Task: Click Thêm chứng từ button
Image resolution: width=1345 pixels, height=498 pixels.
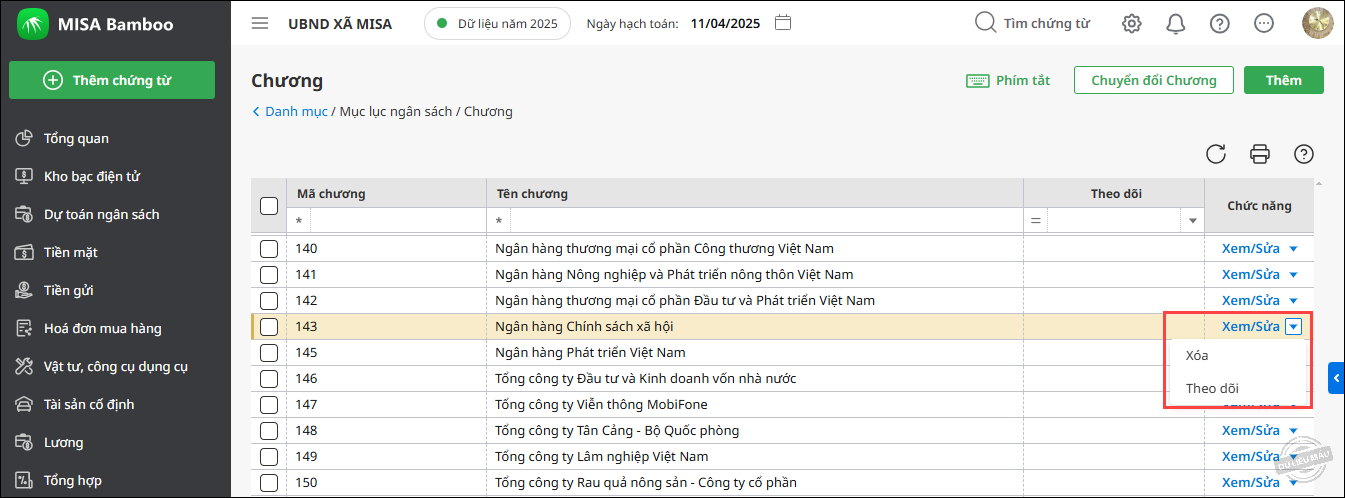Action: (112, 80)
